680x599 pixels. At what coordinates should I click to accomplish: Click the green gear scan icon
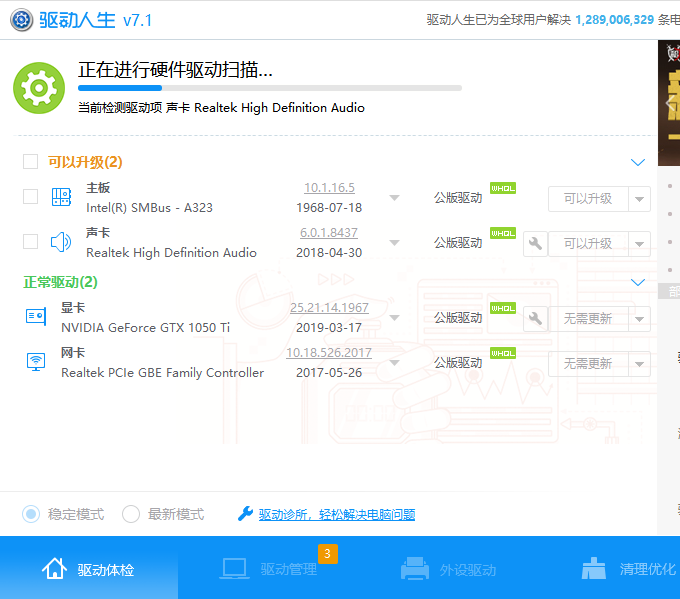pos(39,88)
